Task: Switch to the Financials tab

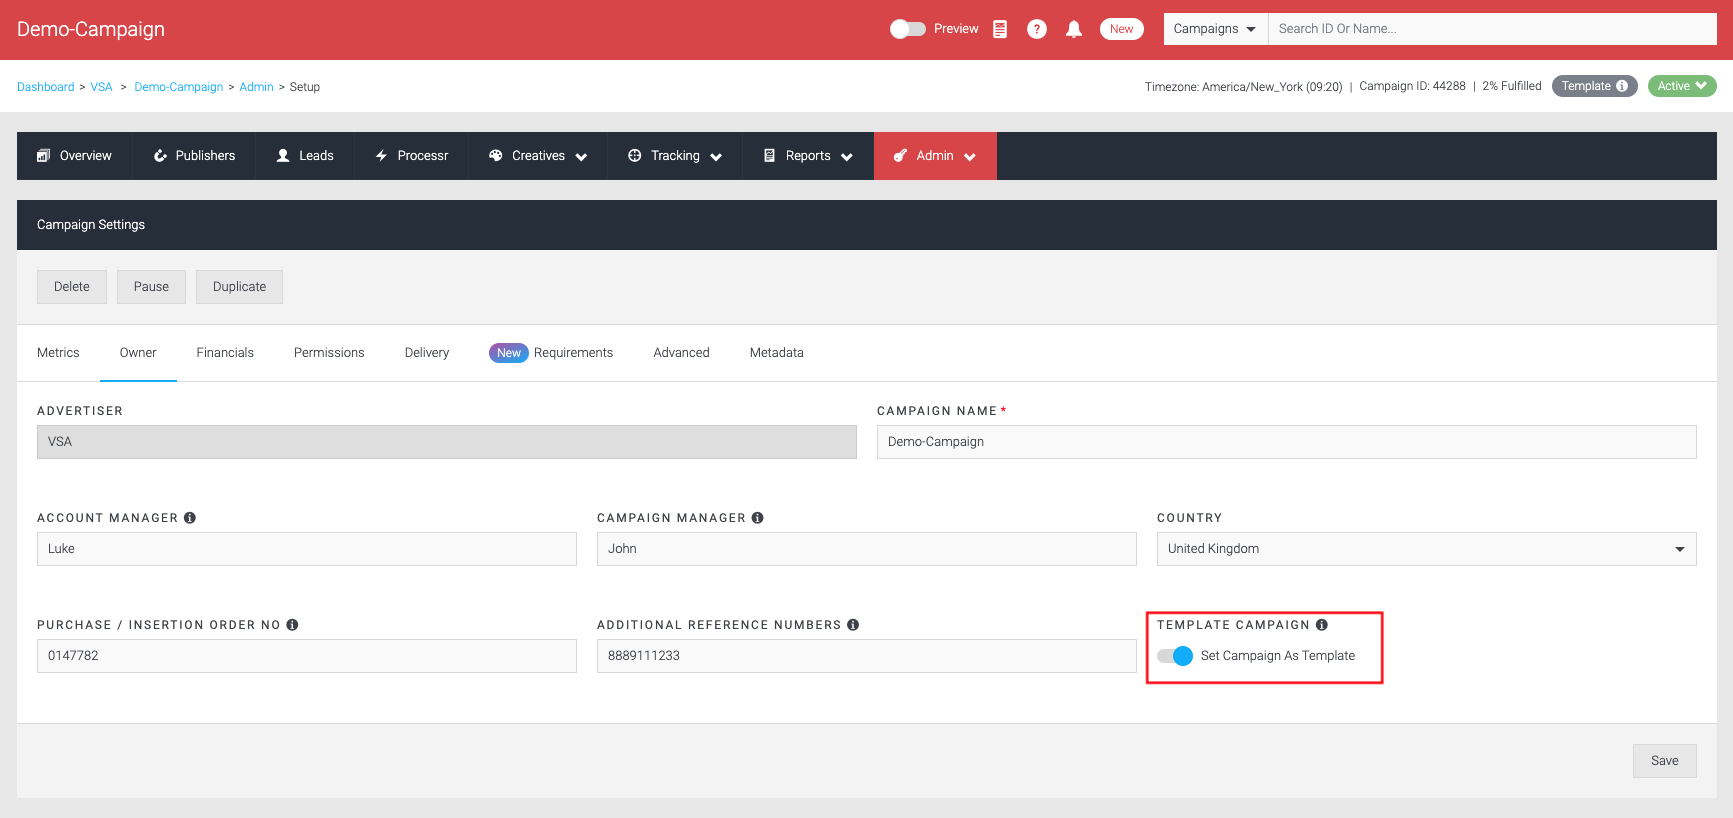Action: [x=225, y=353]
